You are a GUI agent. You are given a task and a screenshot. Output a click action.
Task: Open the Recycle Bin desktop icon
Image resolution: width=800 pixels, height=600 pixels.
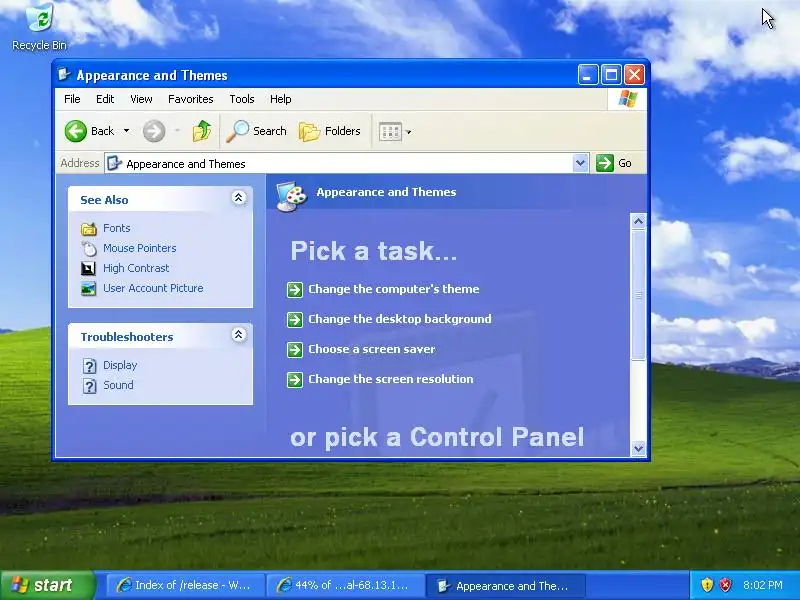(40, 27)
